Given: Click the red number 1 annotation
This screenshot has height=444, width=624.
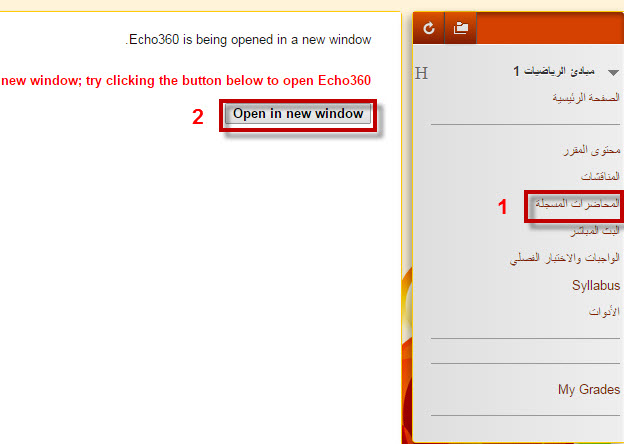Looking at the screenshot, I should (x=503, y=207).
